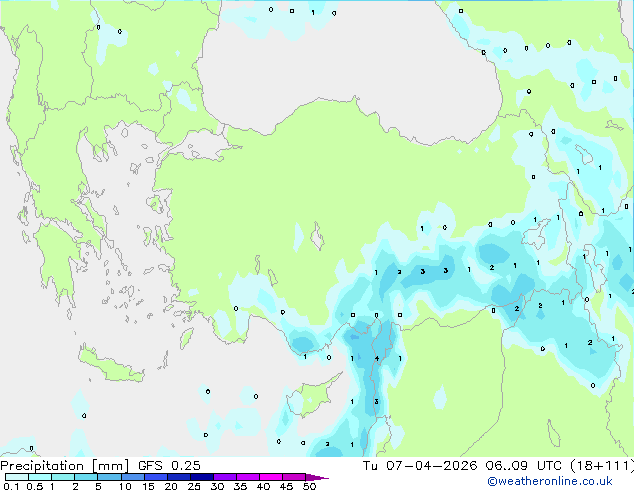The height and width of the screenshot is (490, 634).
Task: Click the '06..09 UTC' time range text
Action: [x=524, y=466]
